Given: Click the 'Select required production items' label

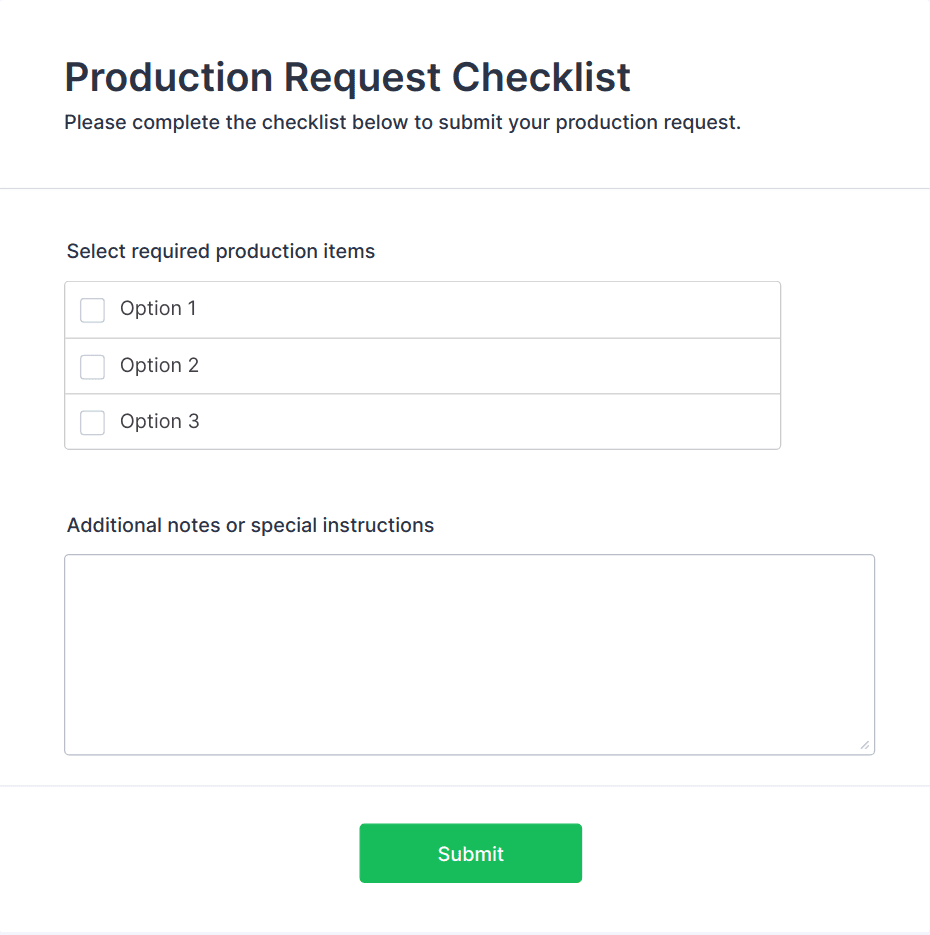Looking at the screenshot, I should [x=221, y=252].
